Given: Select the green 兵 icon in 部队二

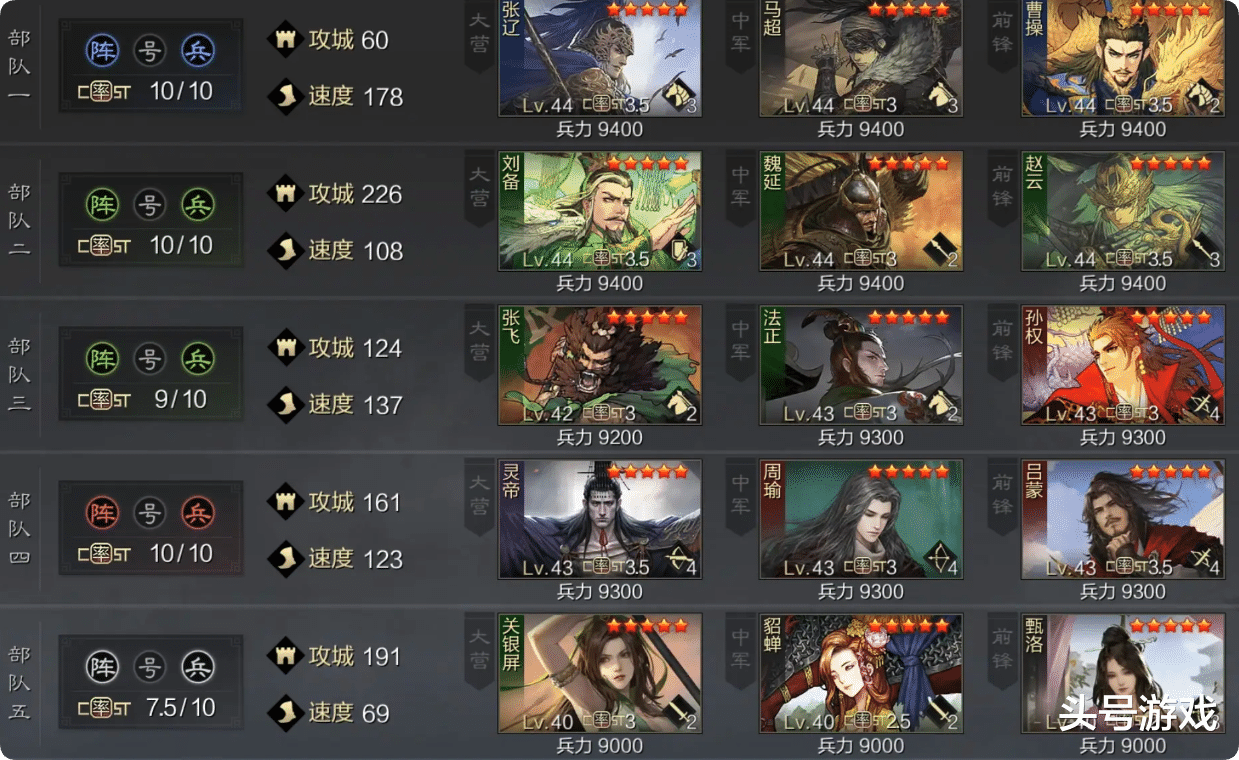Looking at the screenshot, I should [x=198, y=206].
